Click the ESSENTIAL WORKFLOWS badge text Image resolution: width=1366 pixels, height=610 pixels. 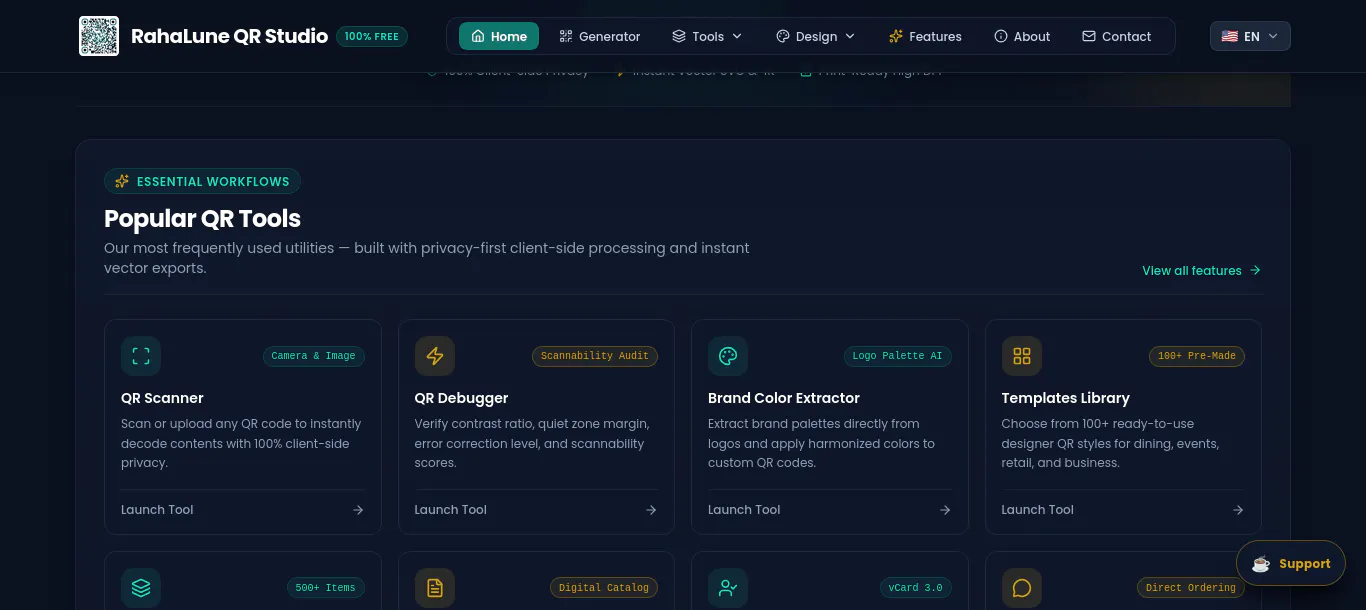(213, 182)
